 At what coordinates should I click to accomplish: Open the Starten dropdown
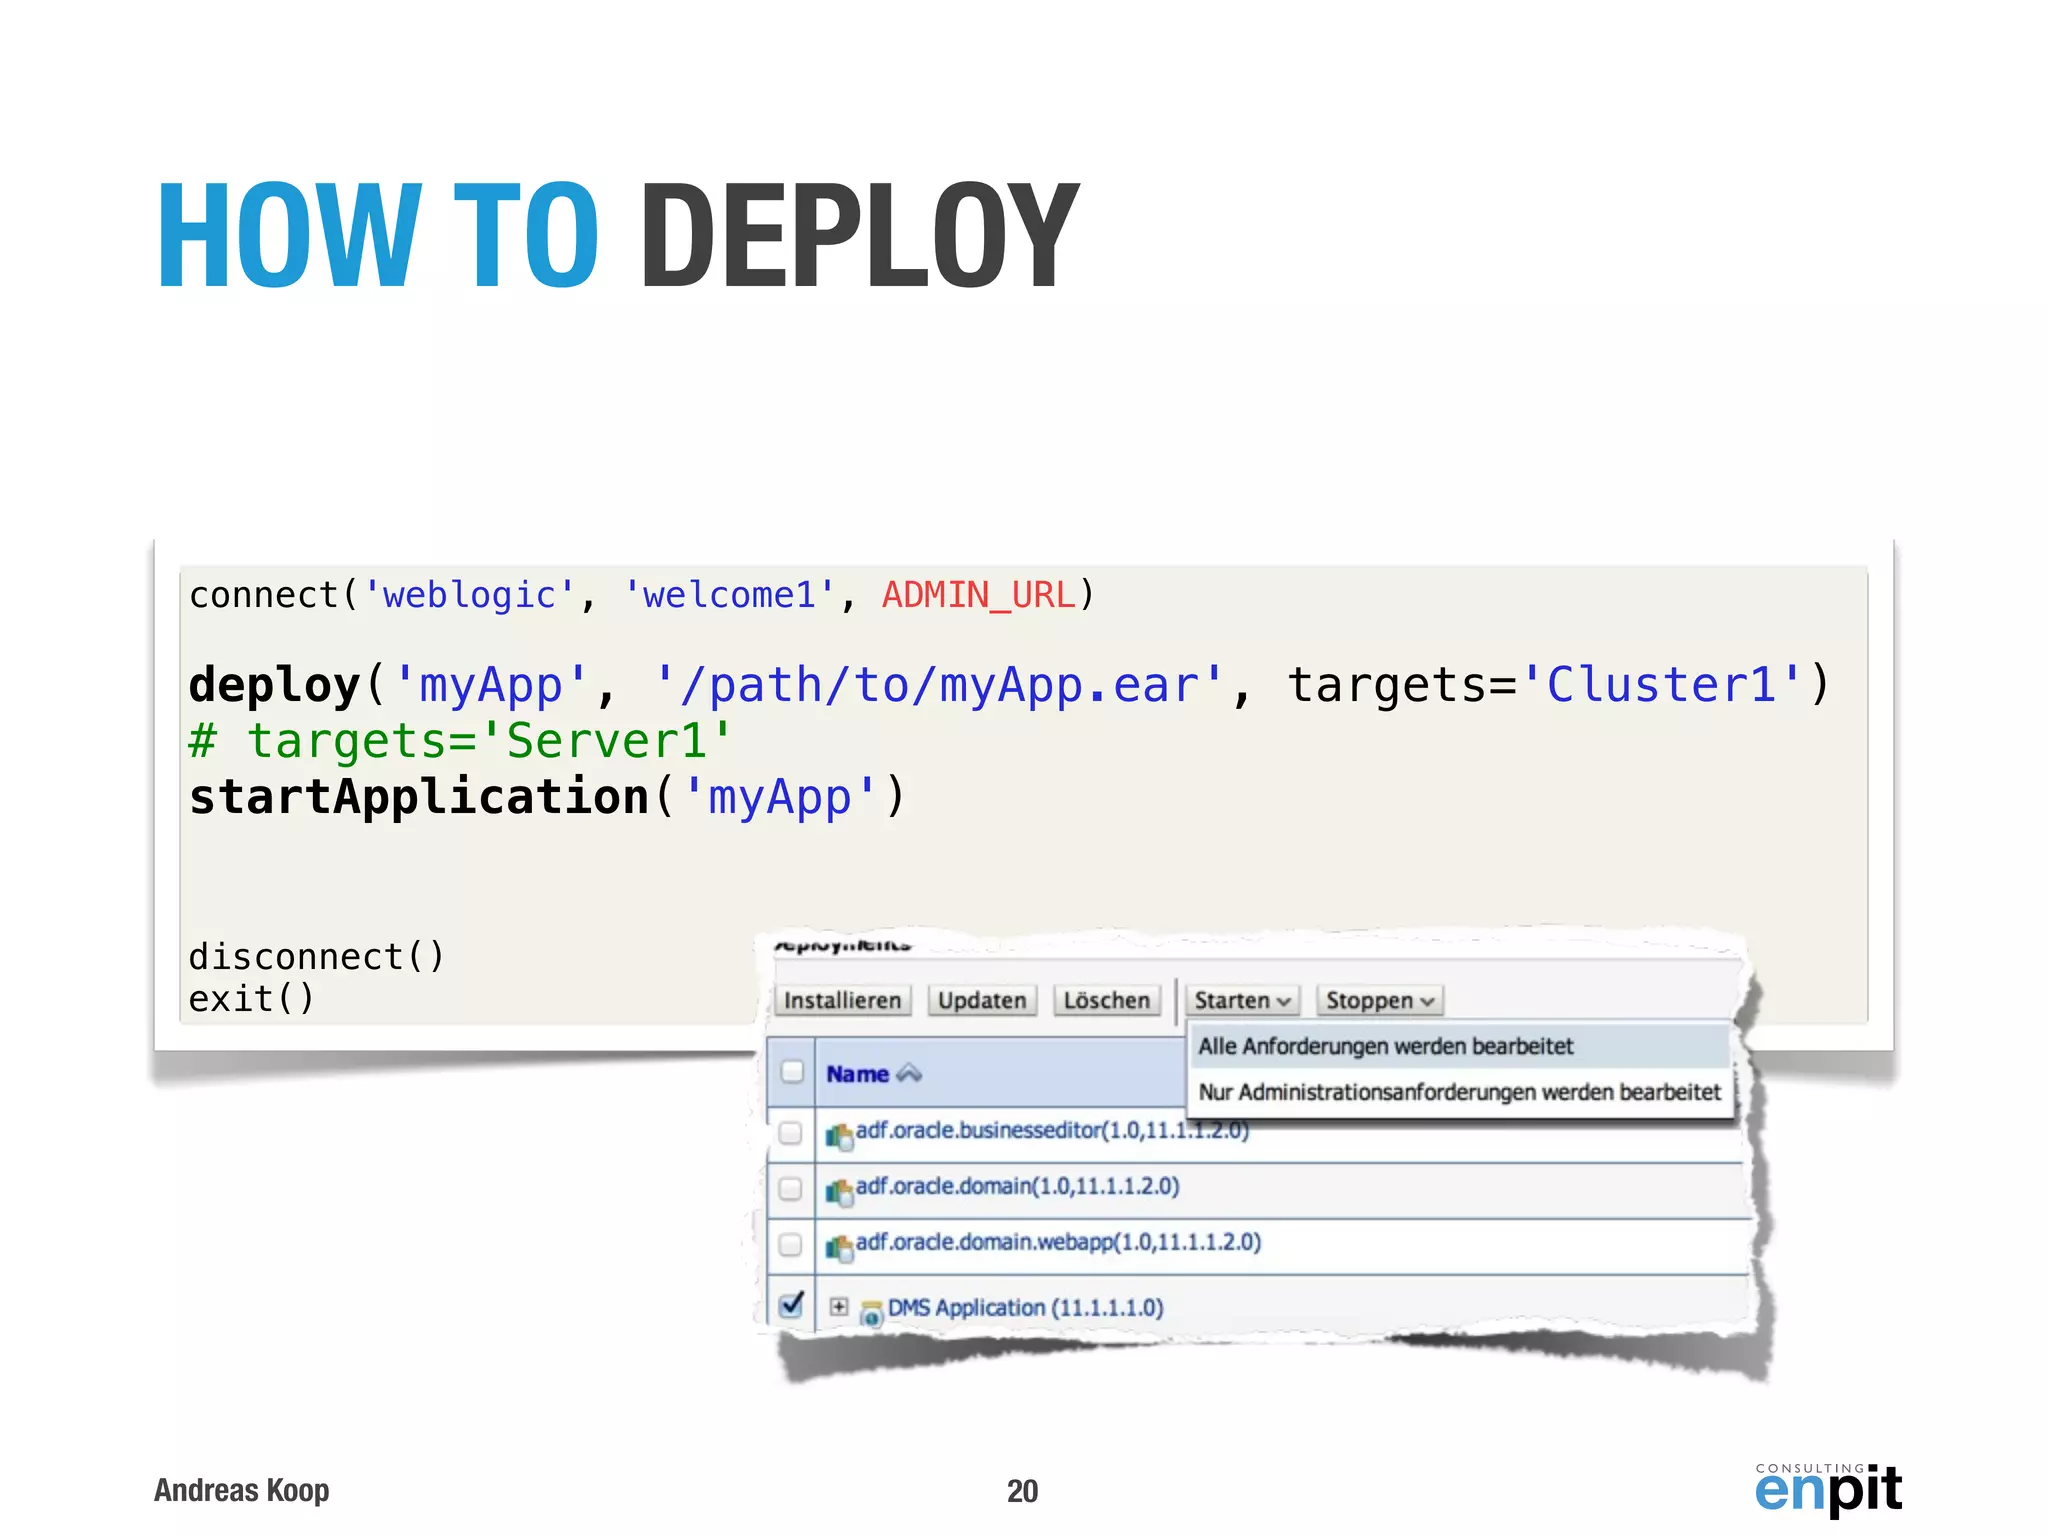pyautogui.click(x=1242, y=1000)
